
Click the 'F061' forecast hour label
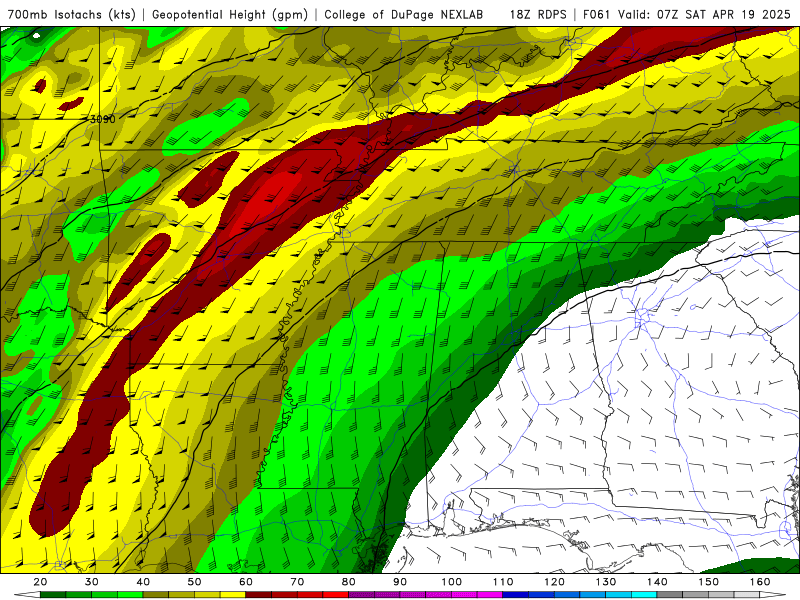coord(596,14)
